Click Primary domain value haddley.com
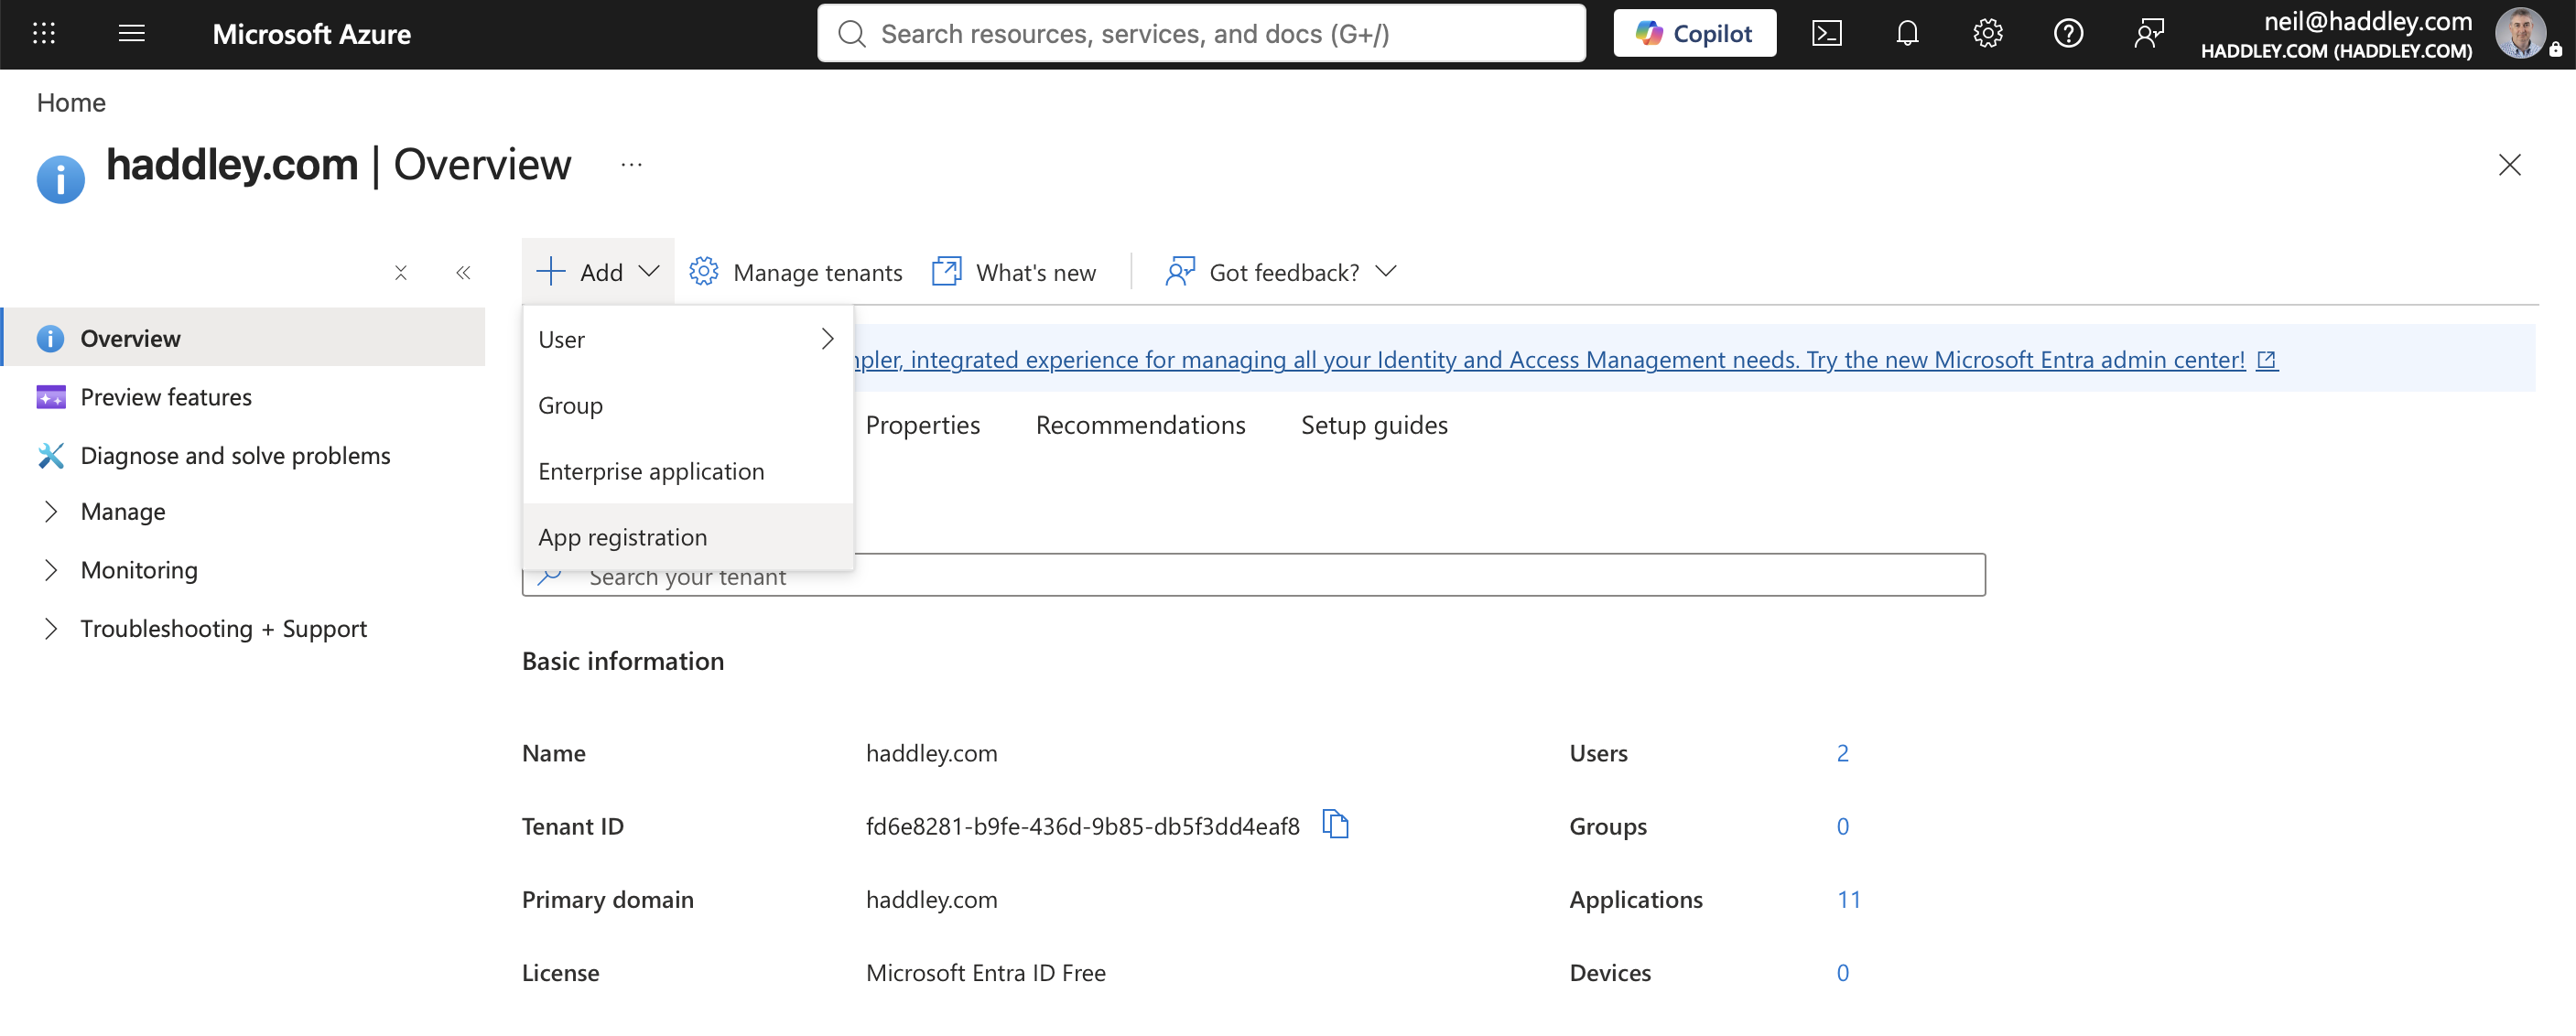This screenshot has width=2576, height=1036. (x=931, y=900)
